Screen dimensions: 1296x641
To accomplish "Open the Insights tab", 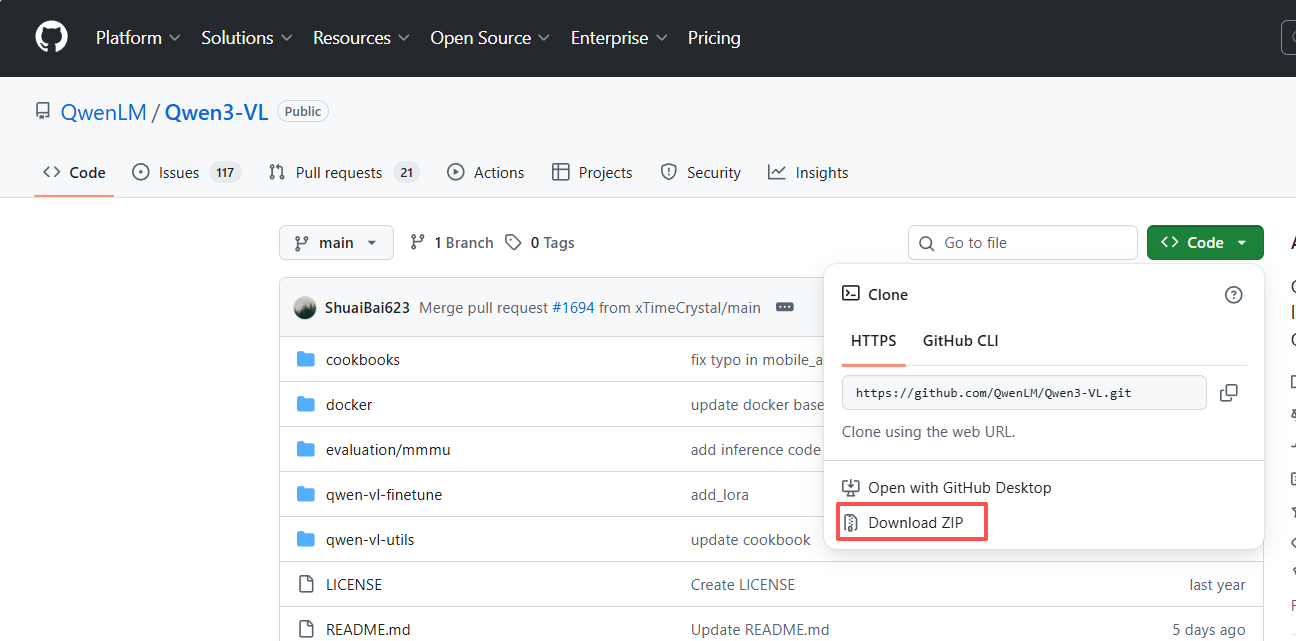I will click(808, 172).
